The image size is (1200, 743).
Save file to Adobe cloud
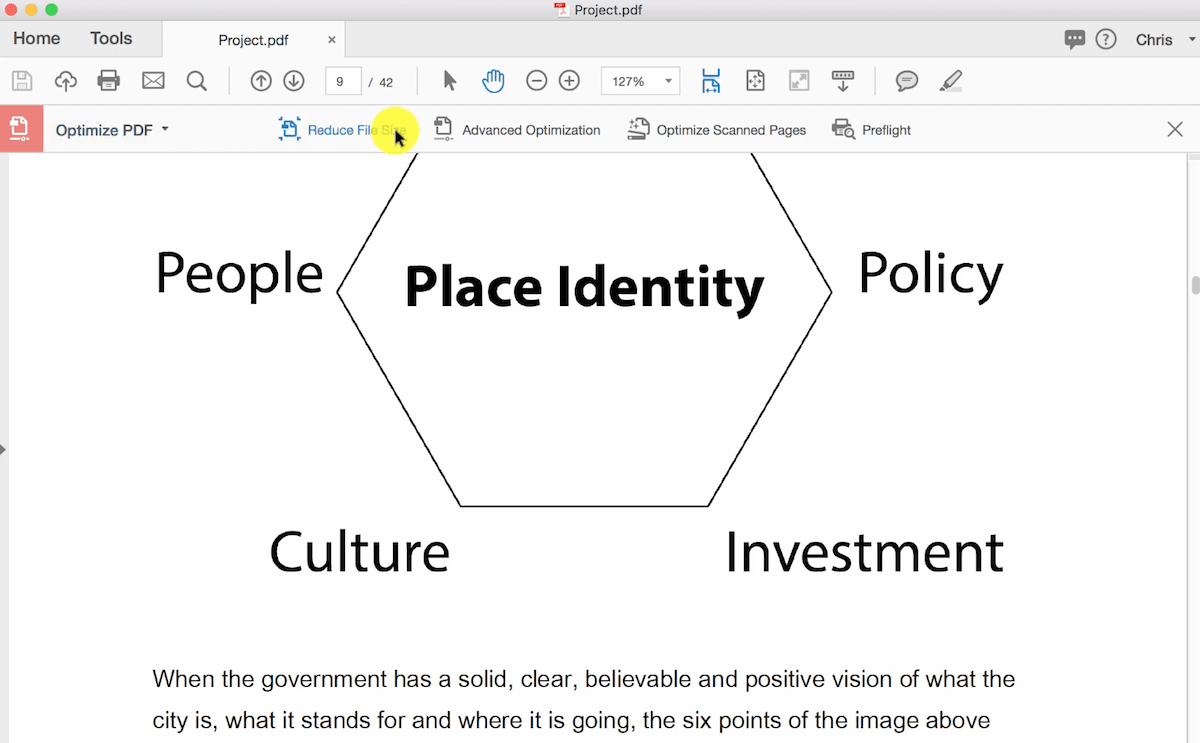[65, 81]
